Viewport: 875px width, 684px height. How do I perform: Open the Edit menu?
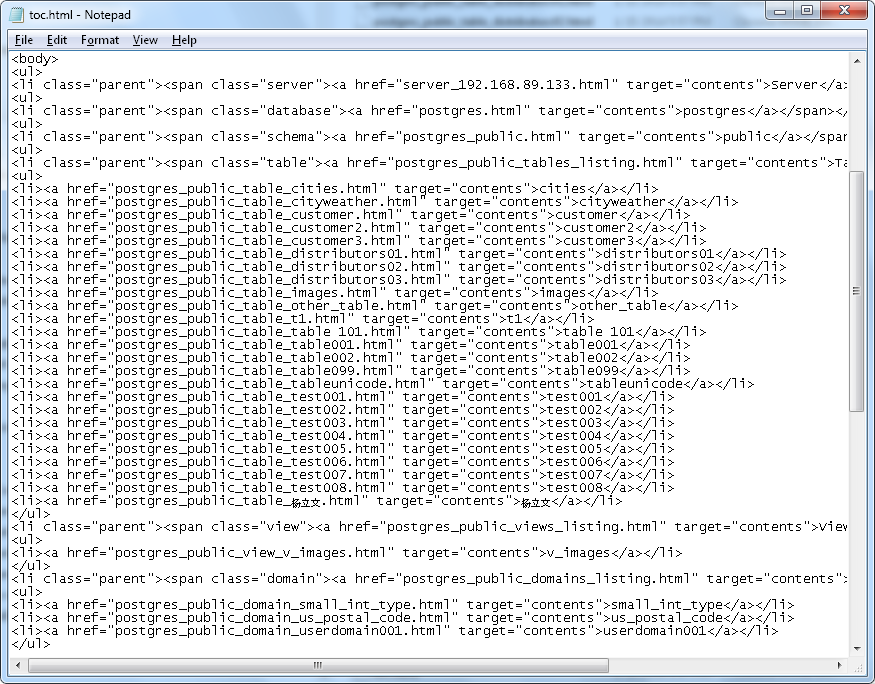[x=56, y=40]
